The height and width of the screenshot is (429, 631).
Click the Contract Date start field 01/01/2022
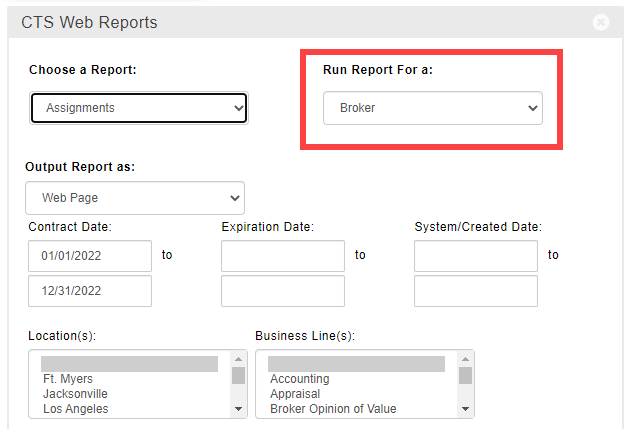pyautogui.click(x=90, y=256)
